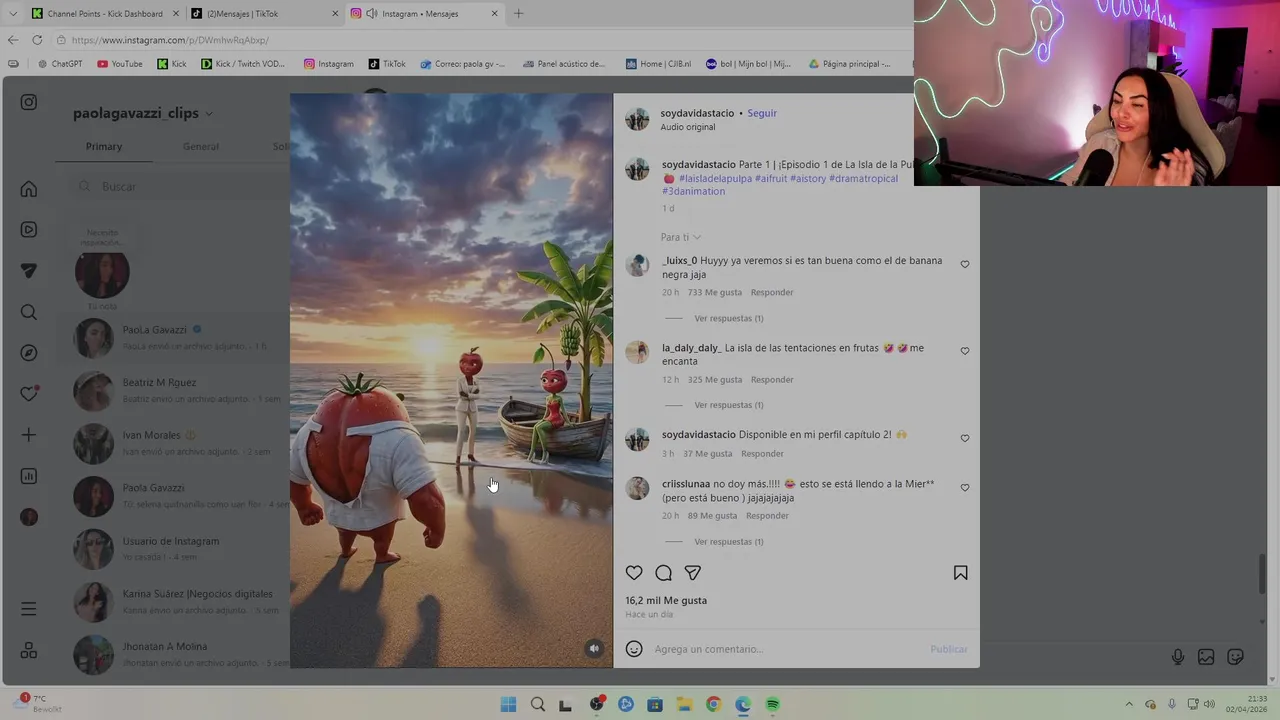
Task: Open Search in the Instagram sidebar
Action: click(x=29, y=312)
